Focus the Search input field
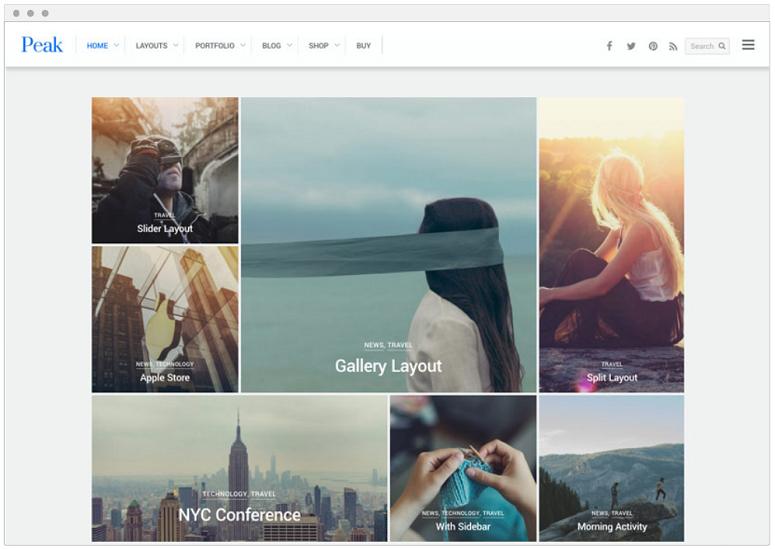 [x=707, y=46]
